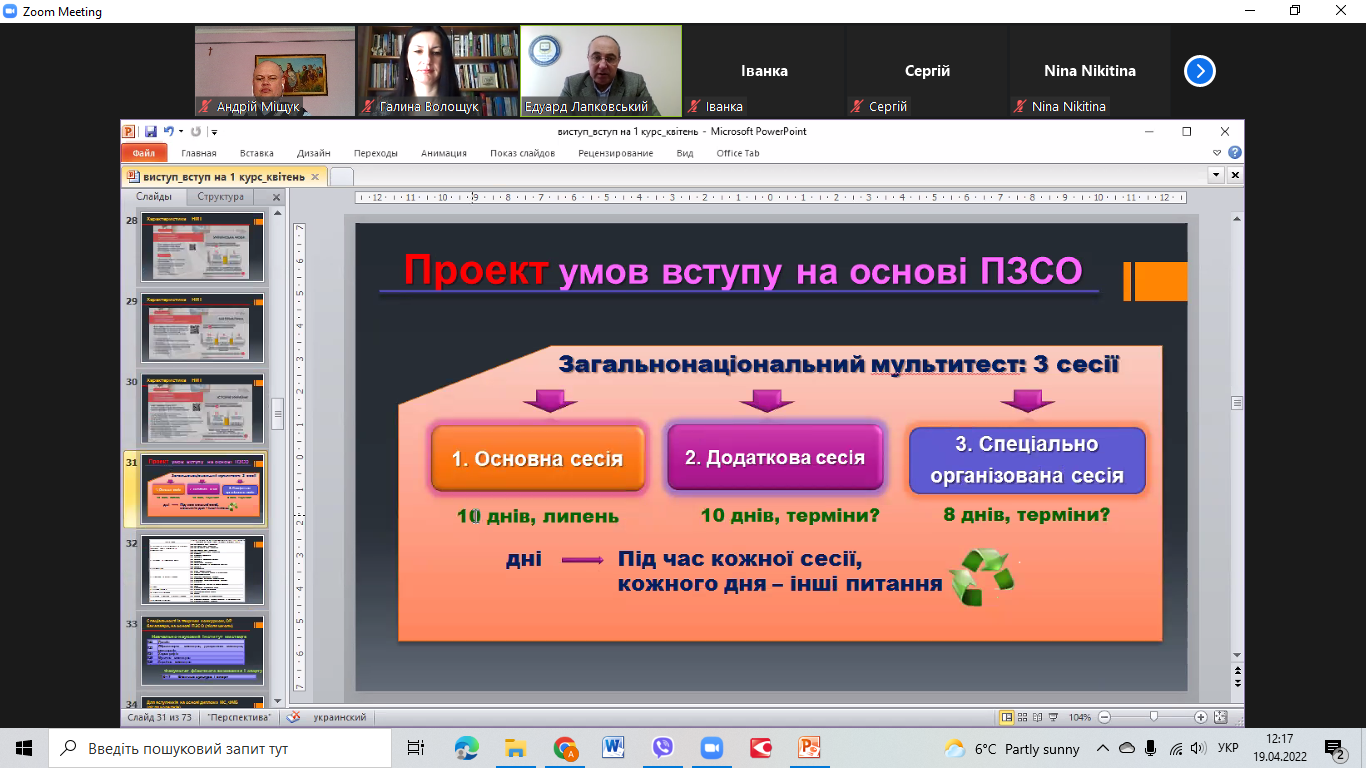Expand Customize Quick Access Toolbar dropdown
The height and width of the screenshot is (768, 1366).
pos(214,131)
